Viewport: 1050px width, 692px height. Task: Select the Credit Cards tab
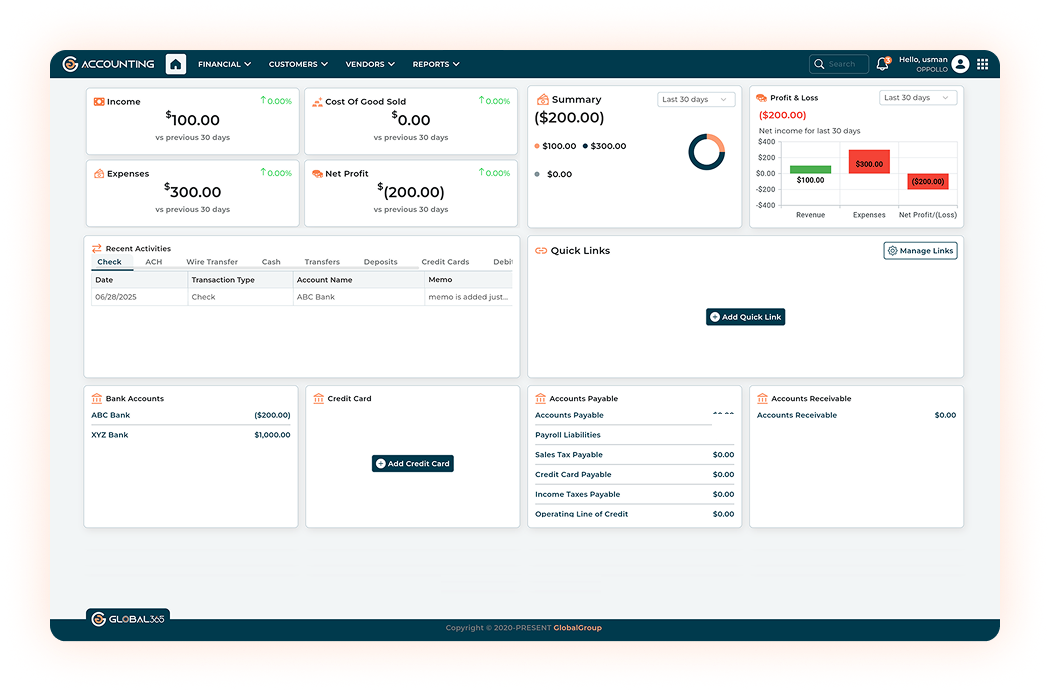pos(445,262)
